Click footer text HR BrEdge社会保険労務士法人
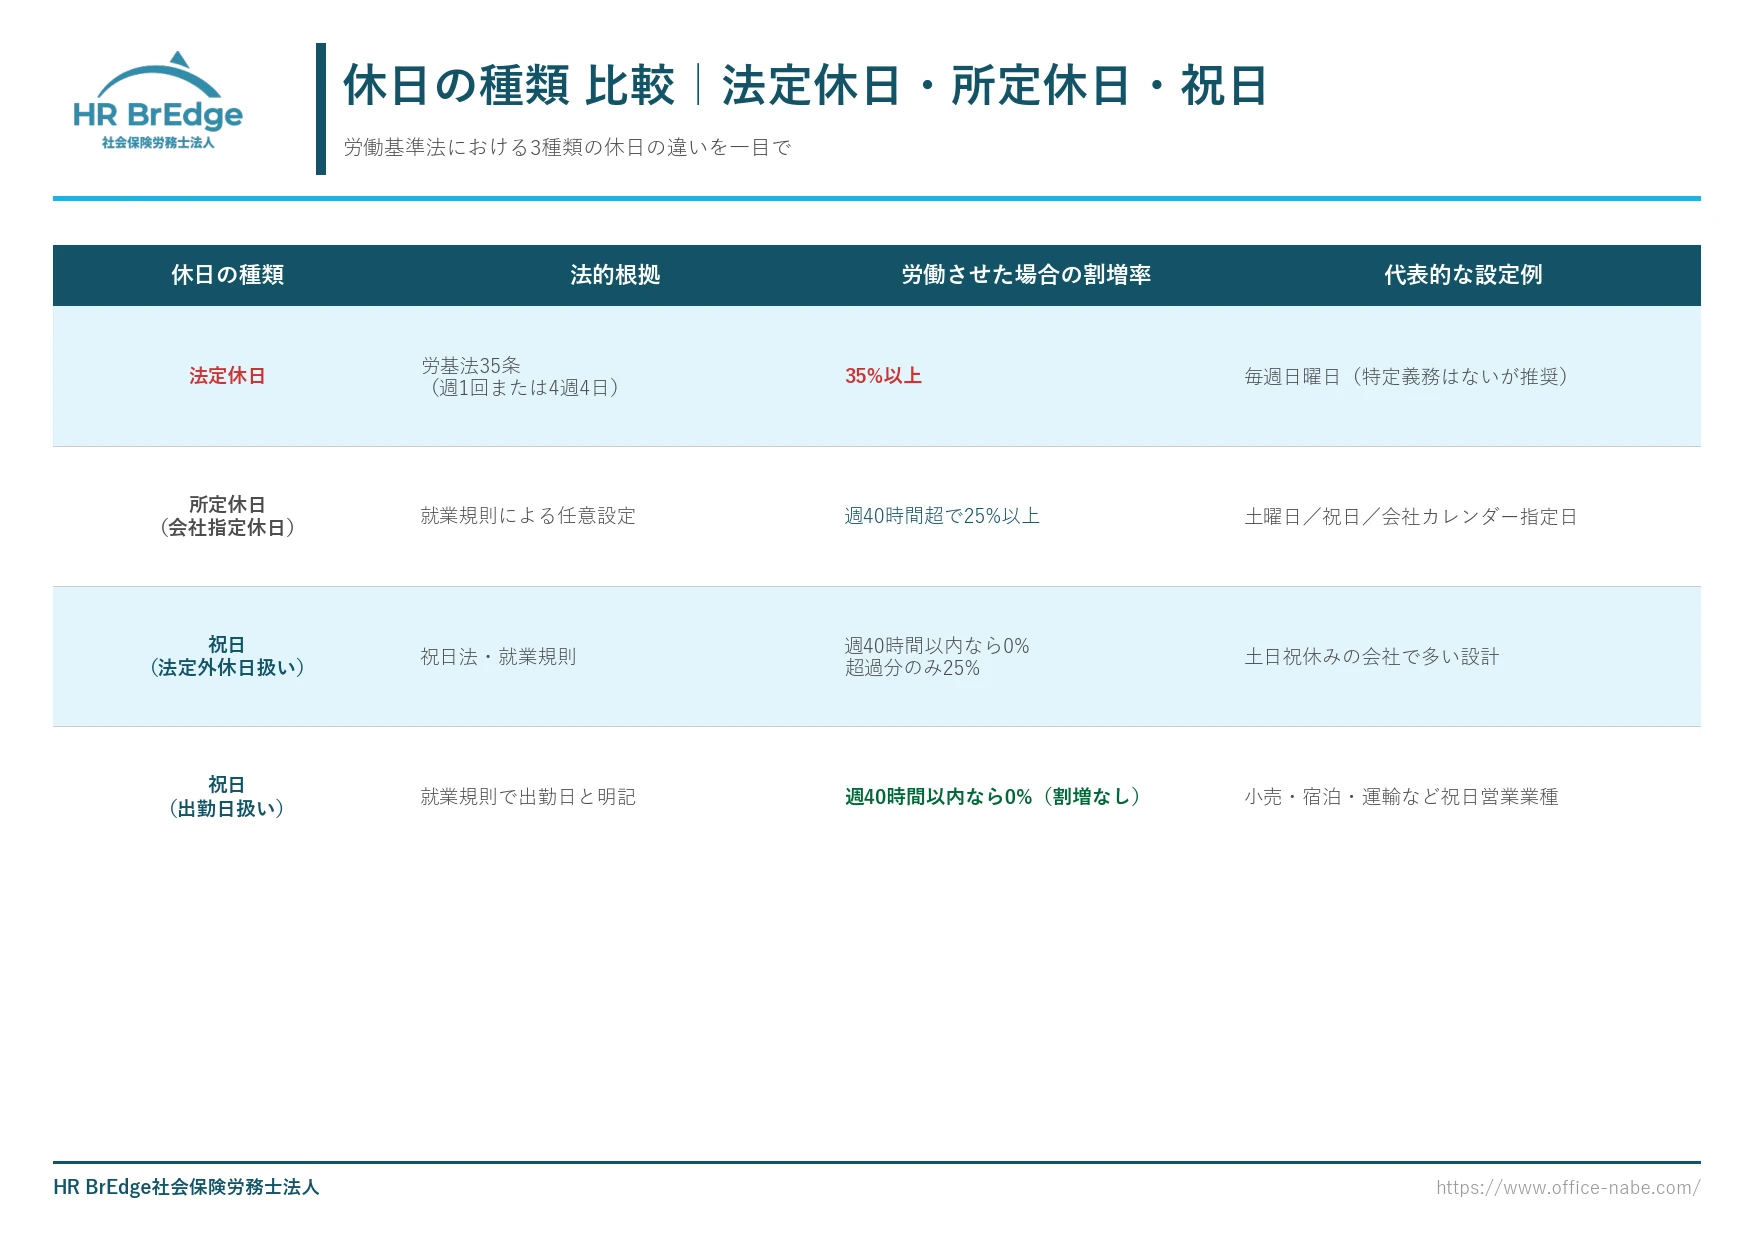 click(186, 1187)
